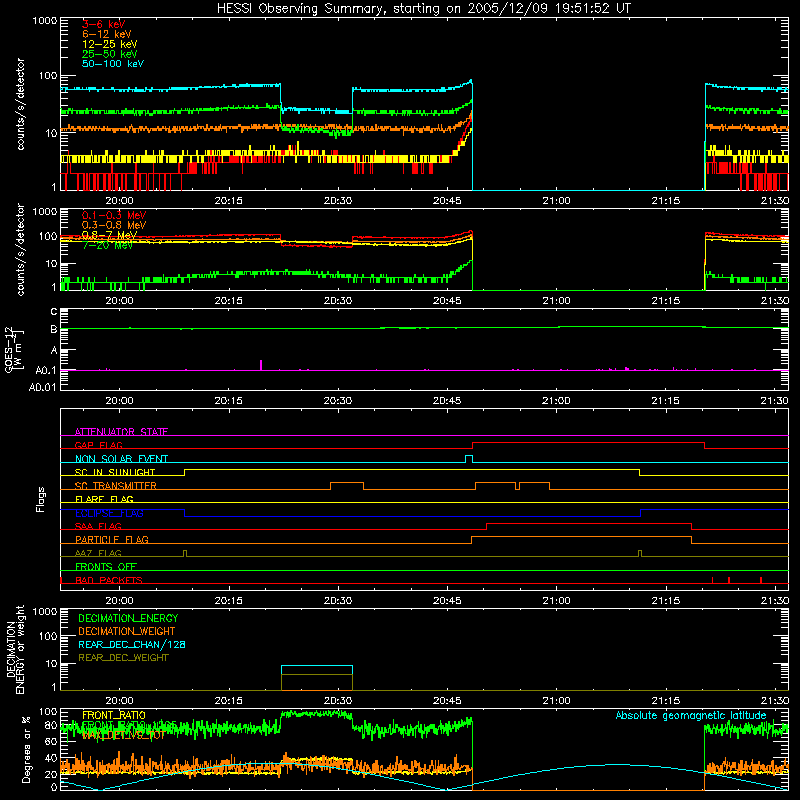Click 20:30 tick label under decimation panel
The height and width of the screenshot is (800, 800).
[x=338, y=701]
